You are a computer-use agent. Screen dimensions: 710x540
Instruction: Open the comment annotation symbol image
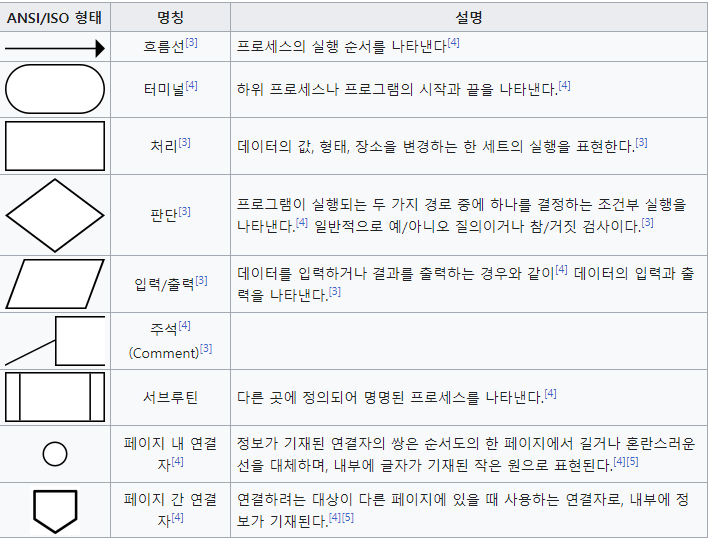(x=55, y=340)
